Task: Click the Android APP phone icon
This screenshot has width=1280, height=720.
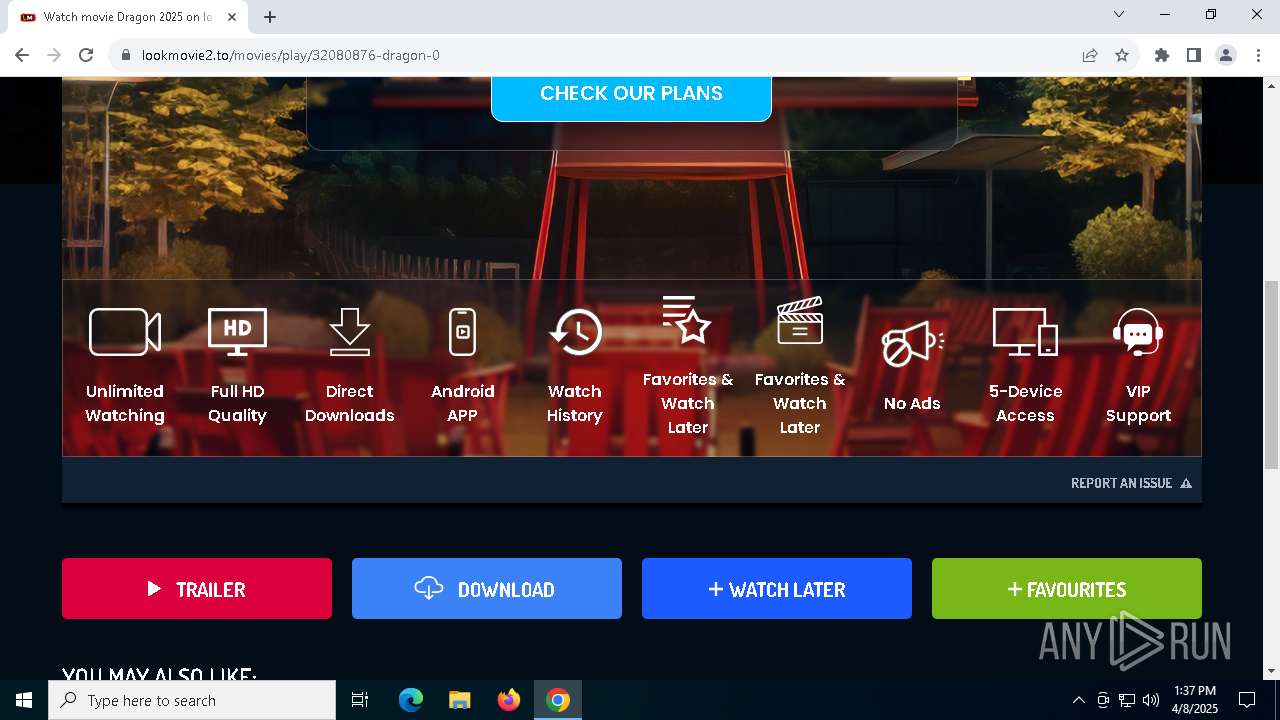Action: 462,332
